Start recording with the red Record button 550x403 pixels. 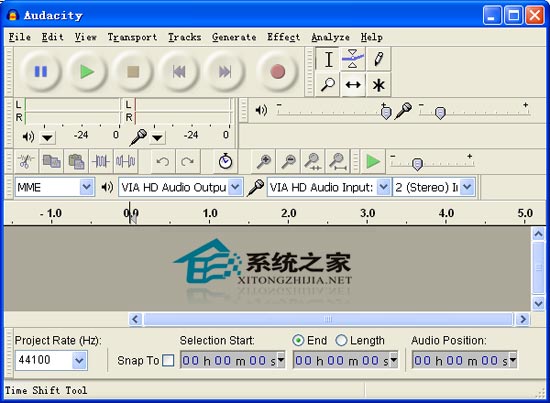pos(277,72)
